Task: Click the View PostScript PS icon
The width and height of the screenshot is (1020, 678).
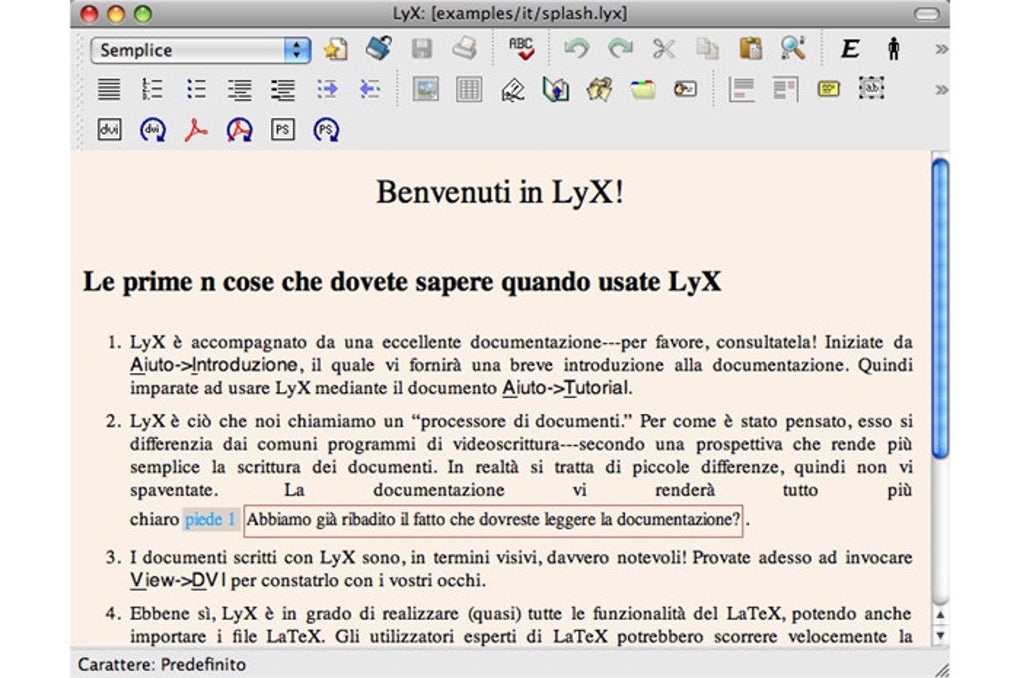Action: 282,129
